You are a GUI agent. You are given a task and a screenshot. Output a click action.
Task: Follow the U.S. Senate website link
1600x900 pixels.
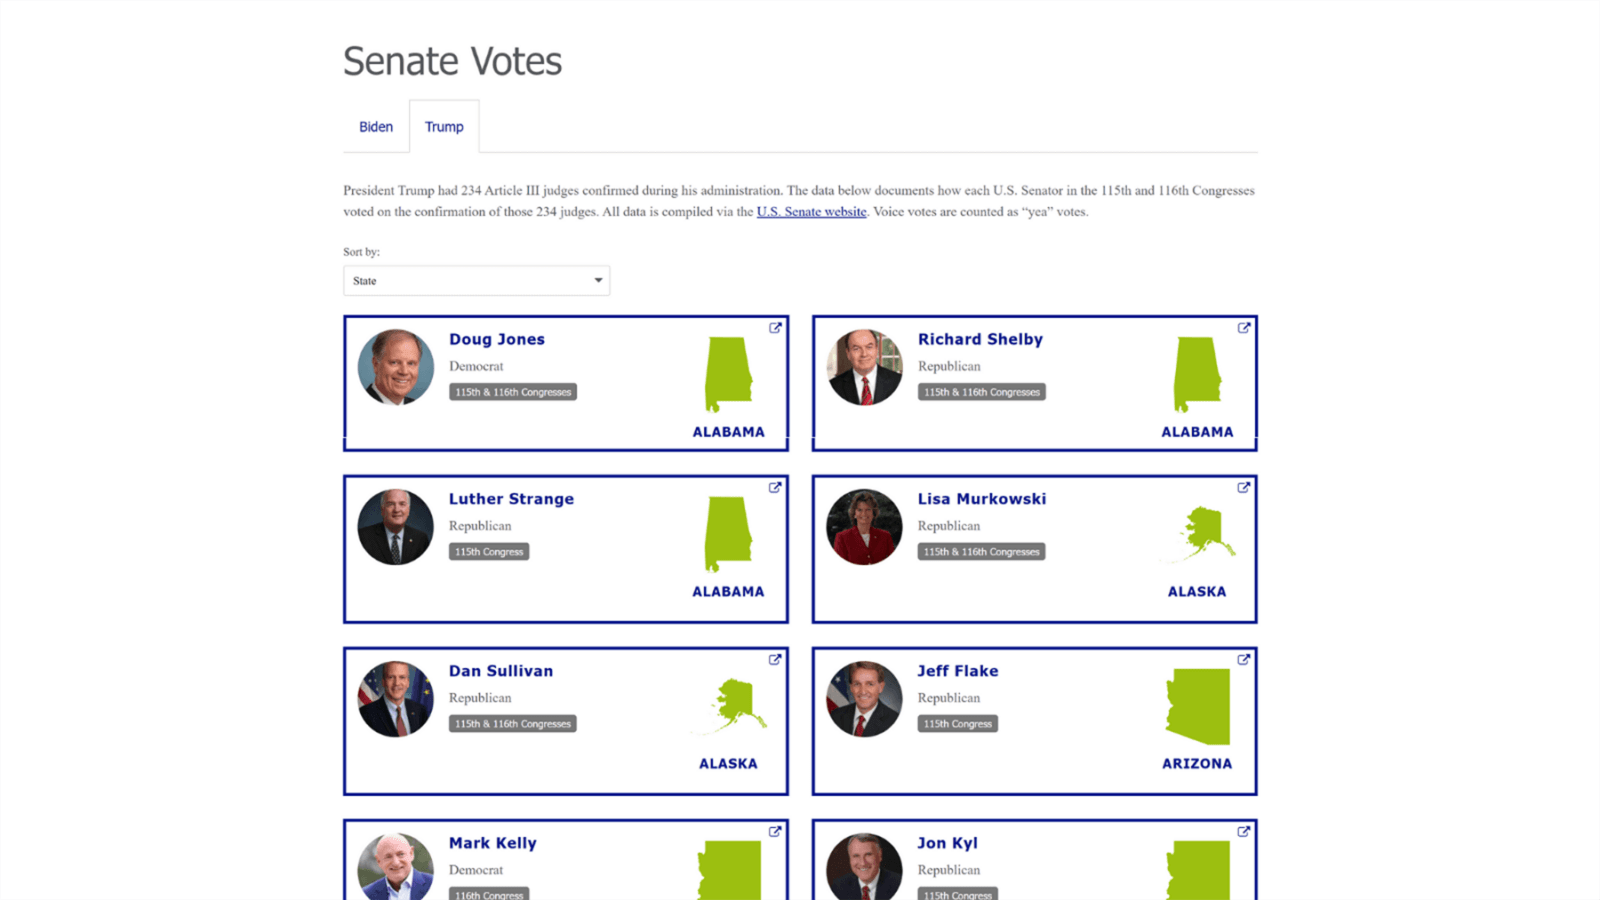click(811, 212)
